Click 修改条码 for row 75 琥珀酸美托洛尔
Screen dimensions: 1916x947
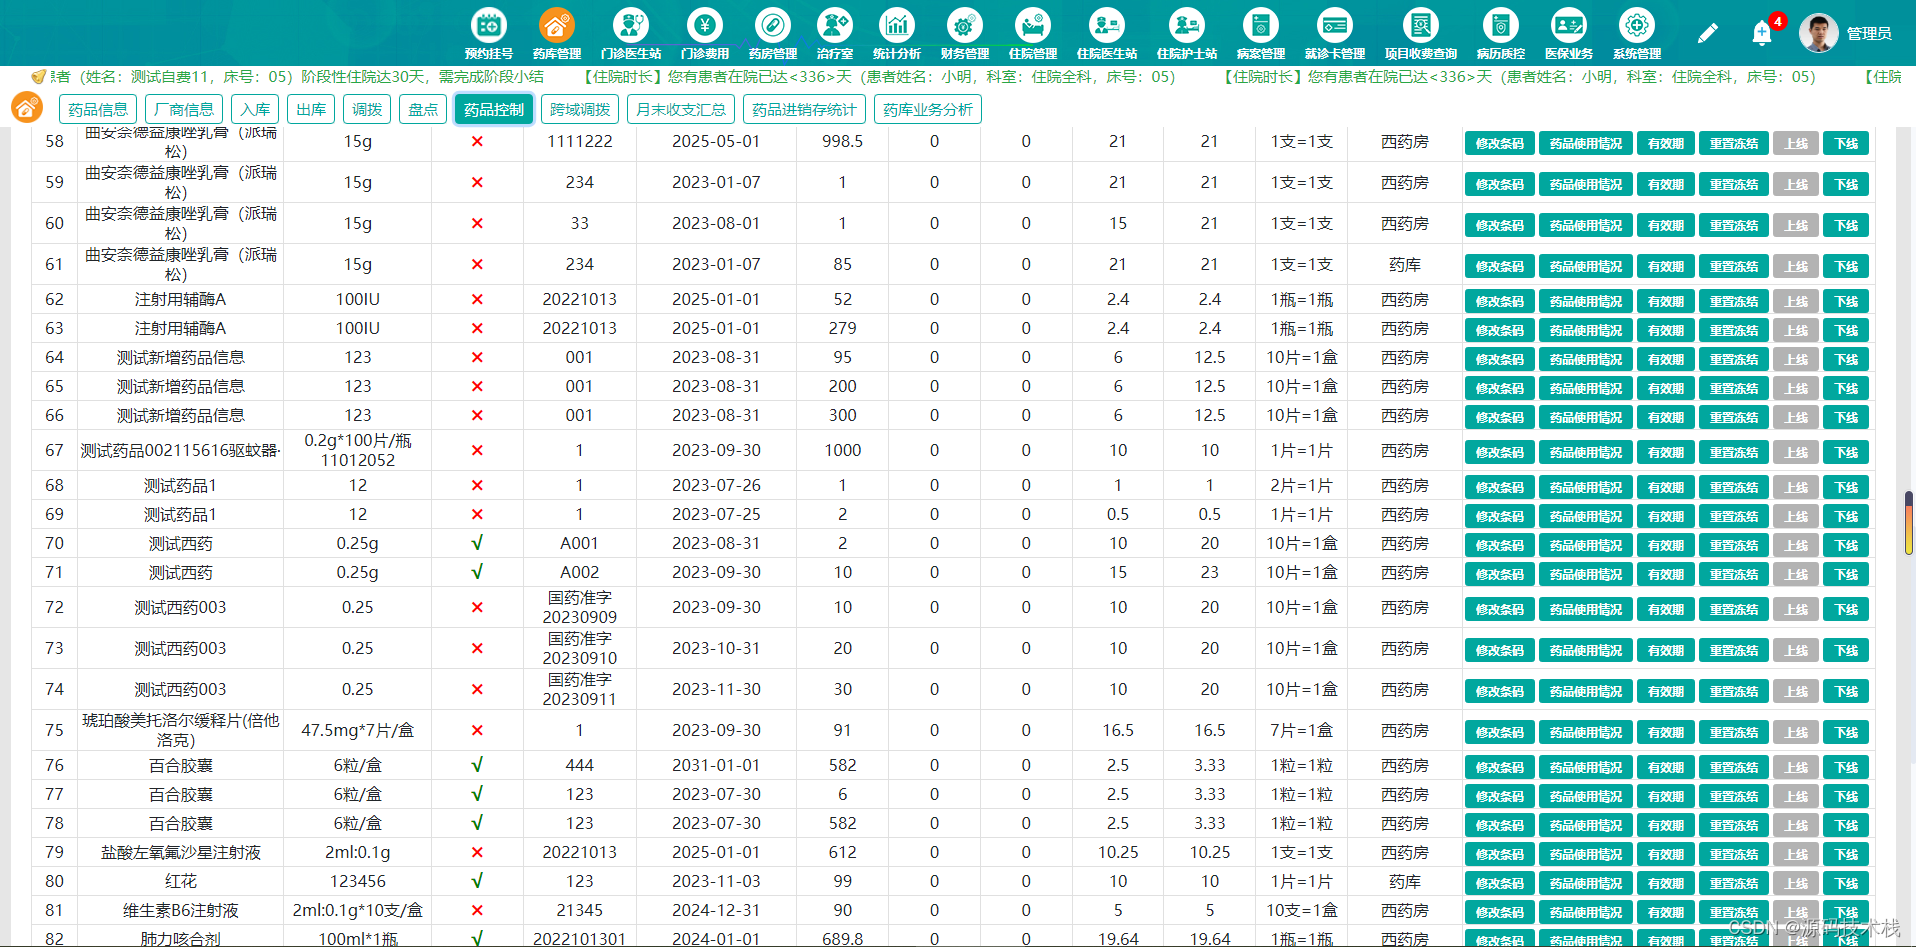pos(1500,732)
